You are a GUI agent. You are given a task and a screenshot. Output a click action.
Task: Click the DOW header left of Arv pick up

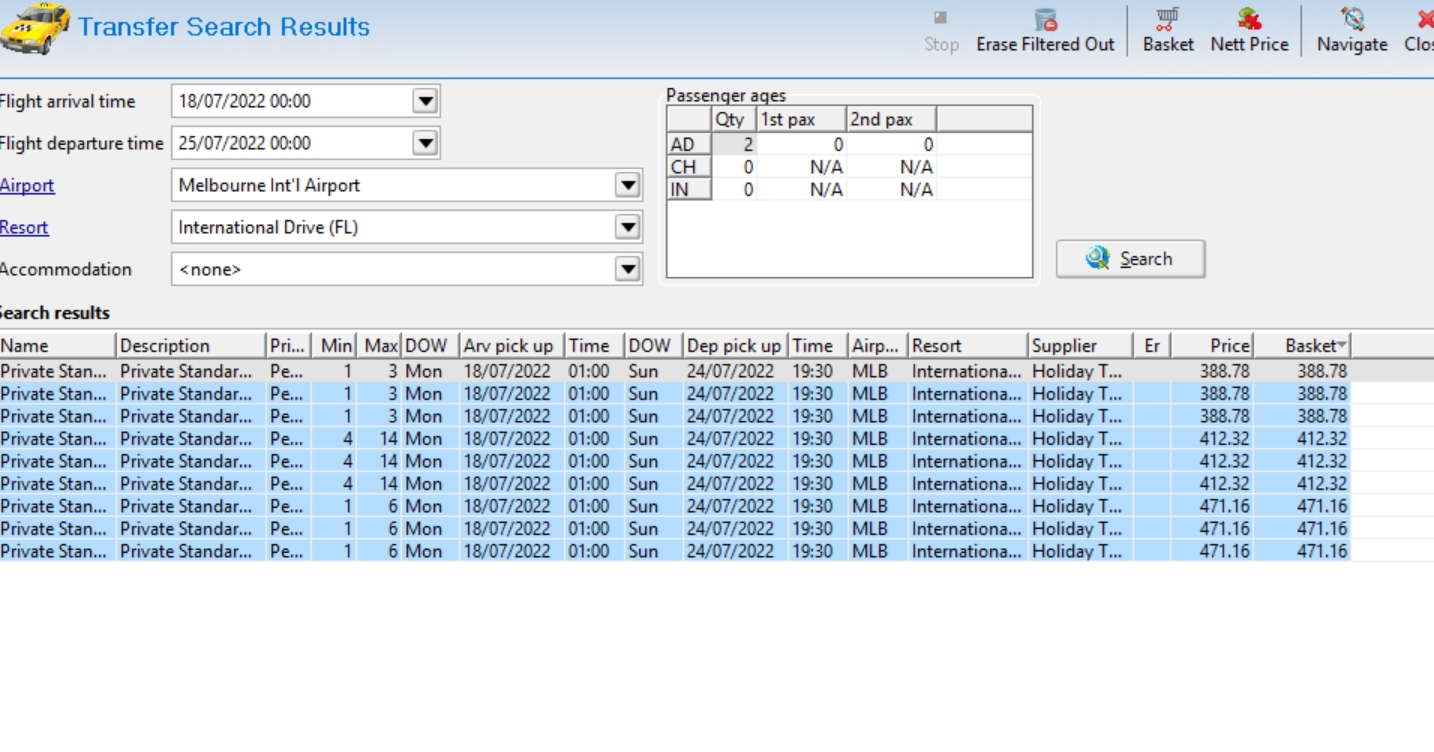[431, 346]
